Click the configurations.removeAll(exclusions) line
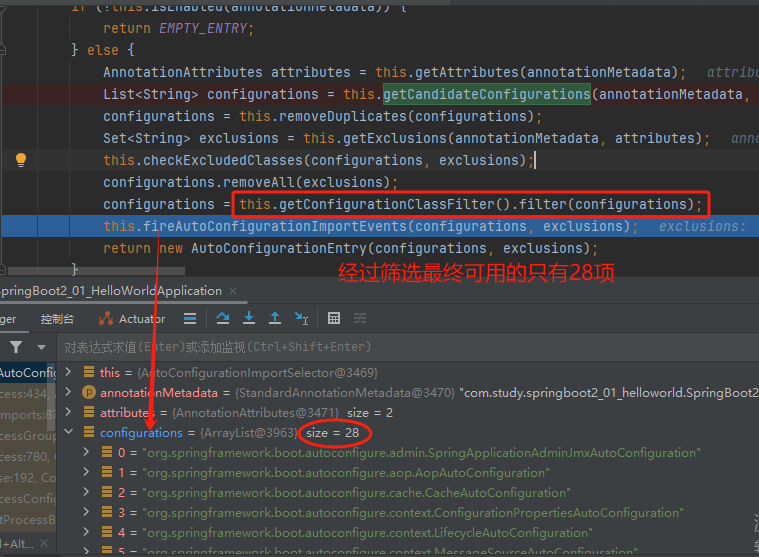 click(x=250, y=182)
